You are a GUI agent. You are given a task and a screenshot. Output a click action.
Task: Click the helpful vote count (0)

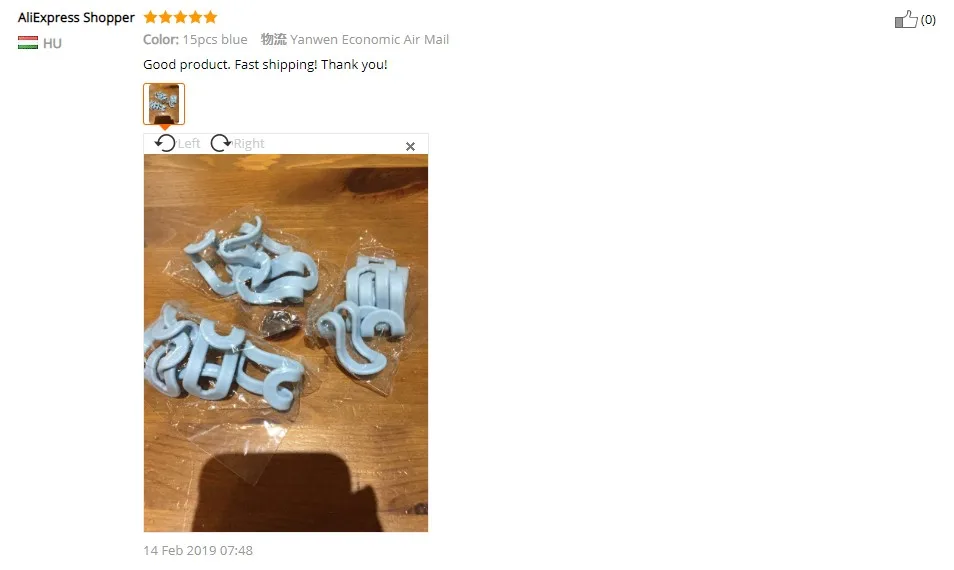tap(928, 20)
